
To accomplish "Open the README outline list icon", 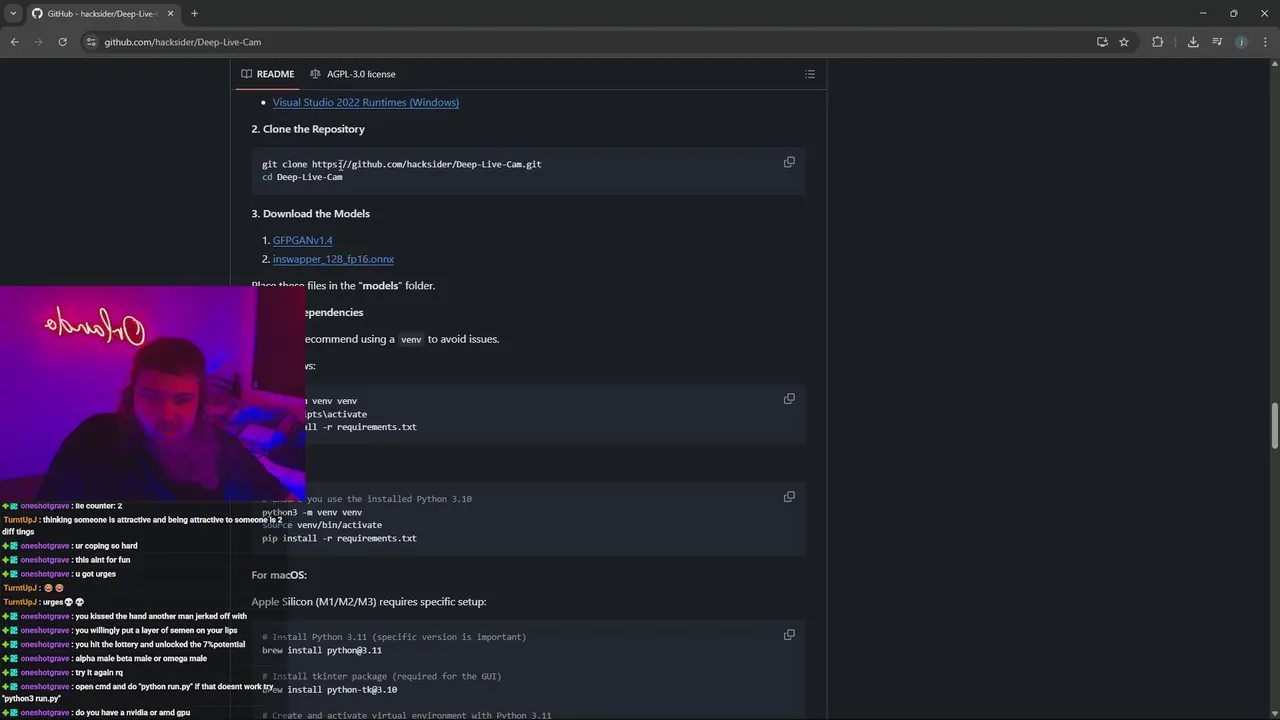I will coord(810,74).
